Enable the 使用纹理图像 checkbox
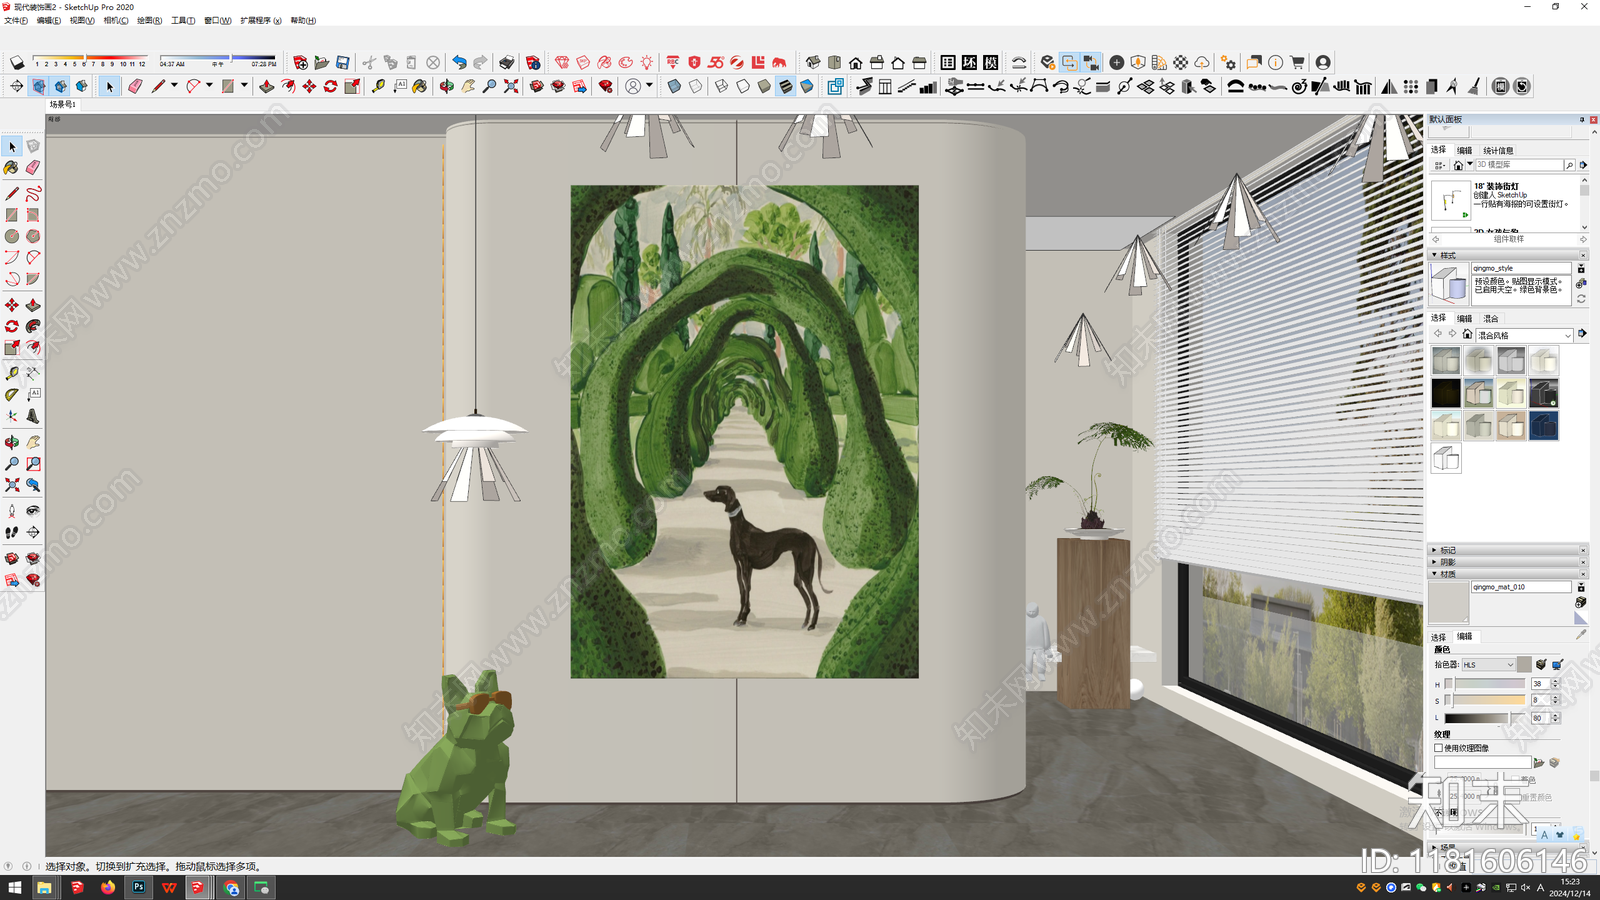 coord(1439,748)
